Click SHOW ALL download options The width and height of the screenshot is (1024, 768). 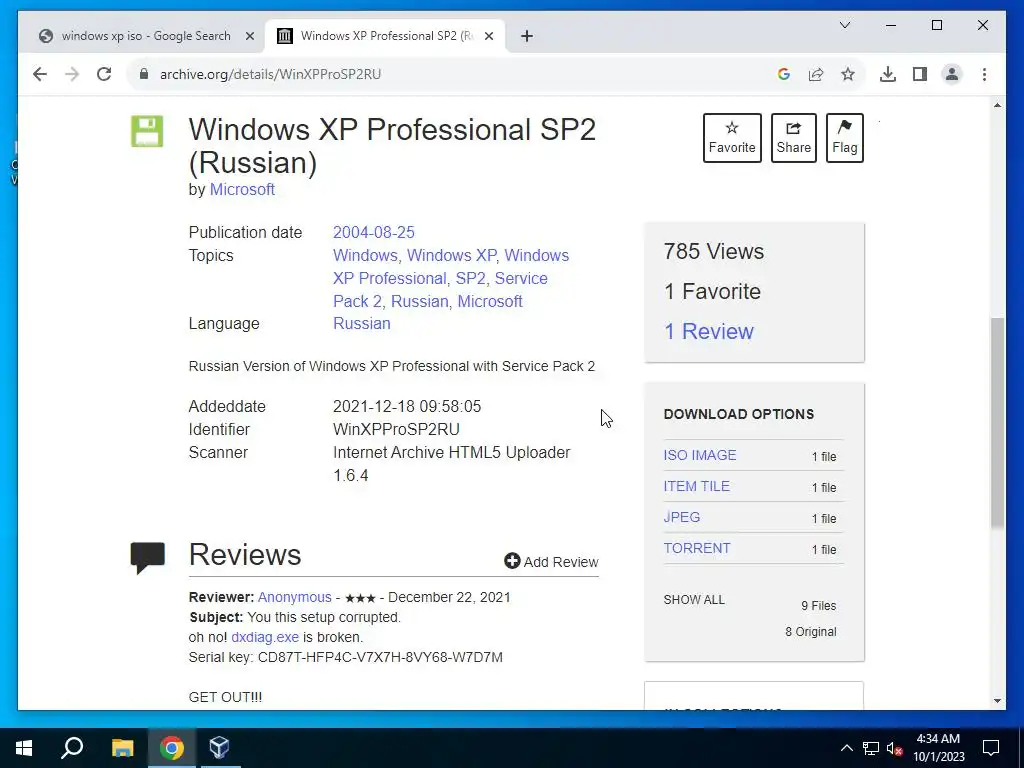point(694,600)
